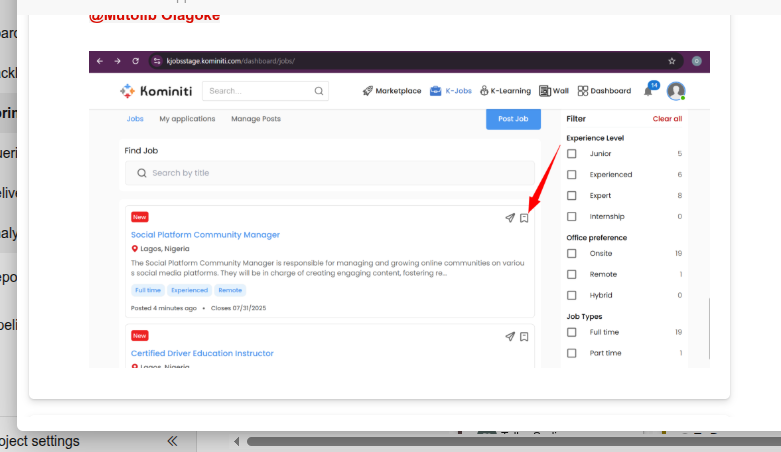
Task: Click the Search by title field
Action: [330, 173]
